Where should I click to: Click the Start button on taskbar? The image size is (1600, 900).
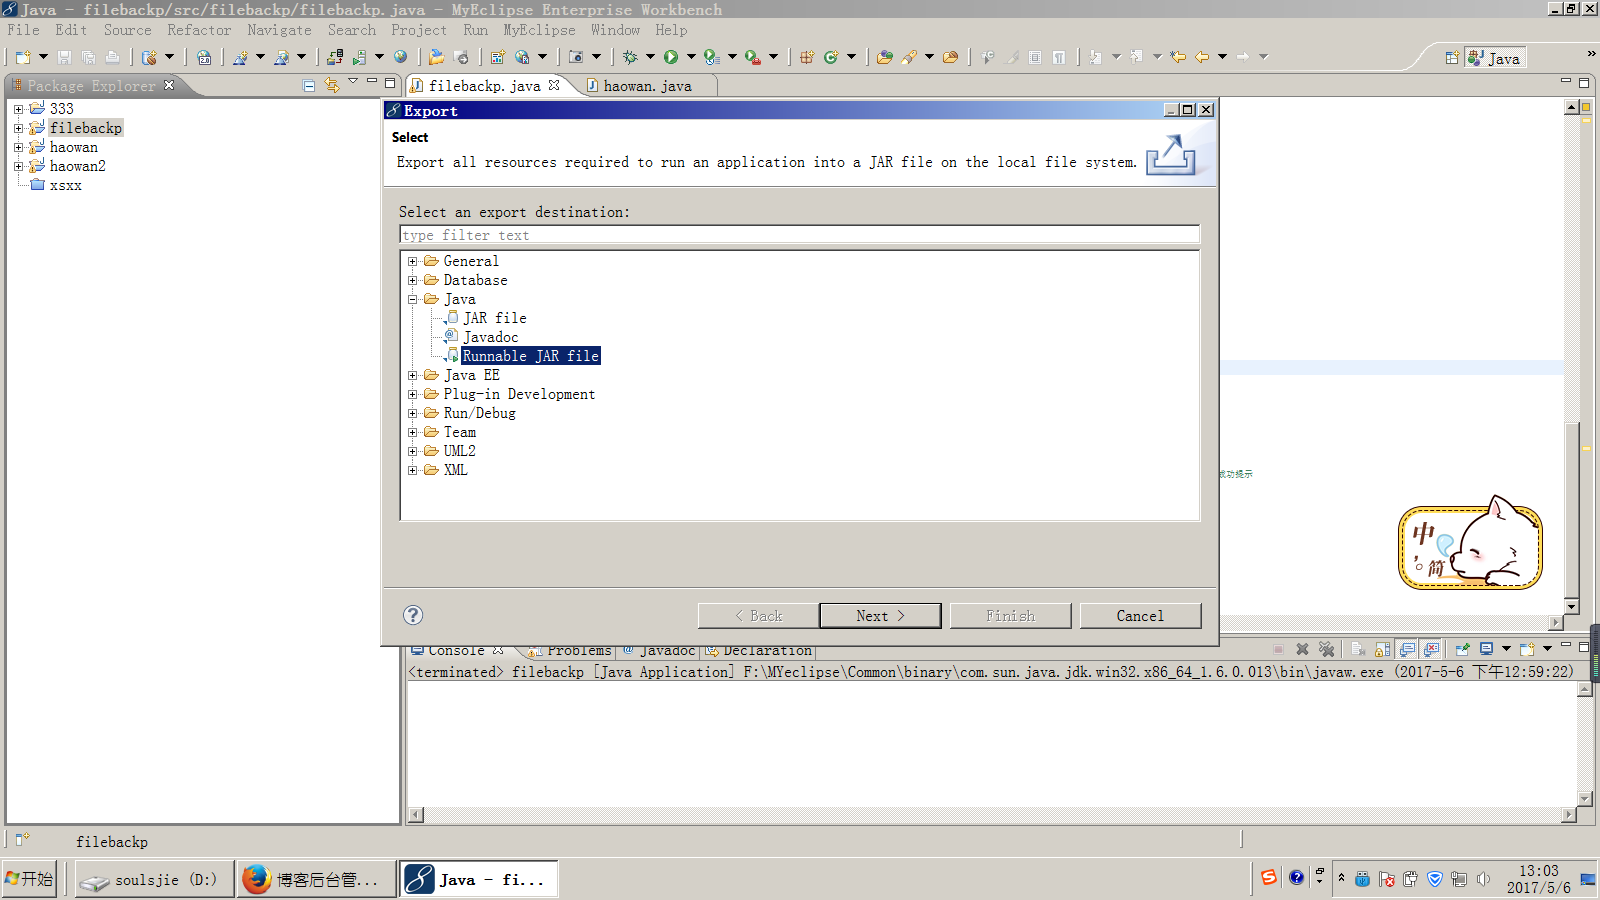click(29, 878)
